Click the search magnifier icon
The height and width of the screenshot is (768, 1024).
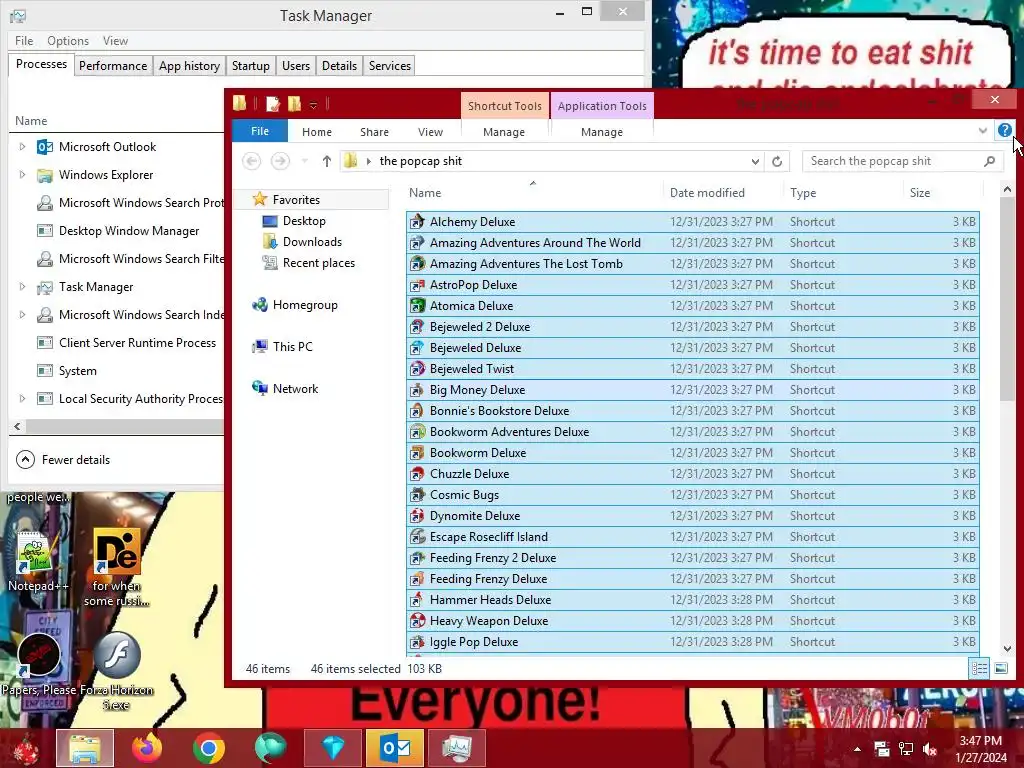coord(989,161)
